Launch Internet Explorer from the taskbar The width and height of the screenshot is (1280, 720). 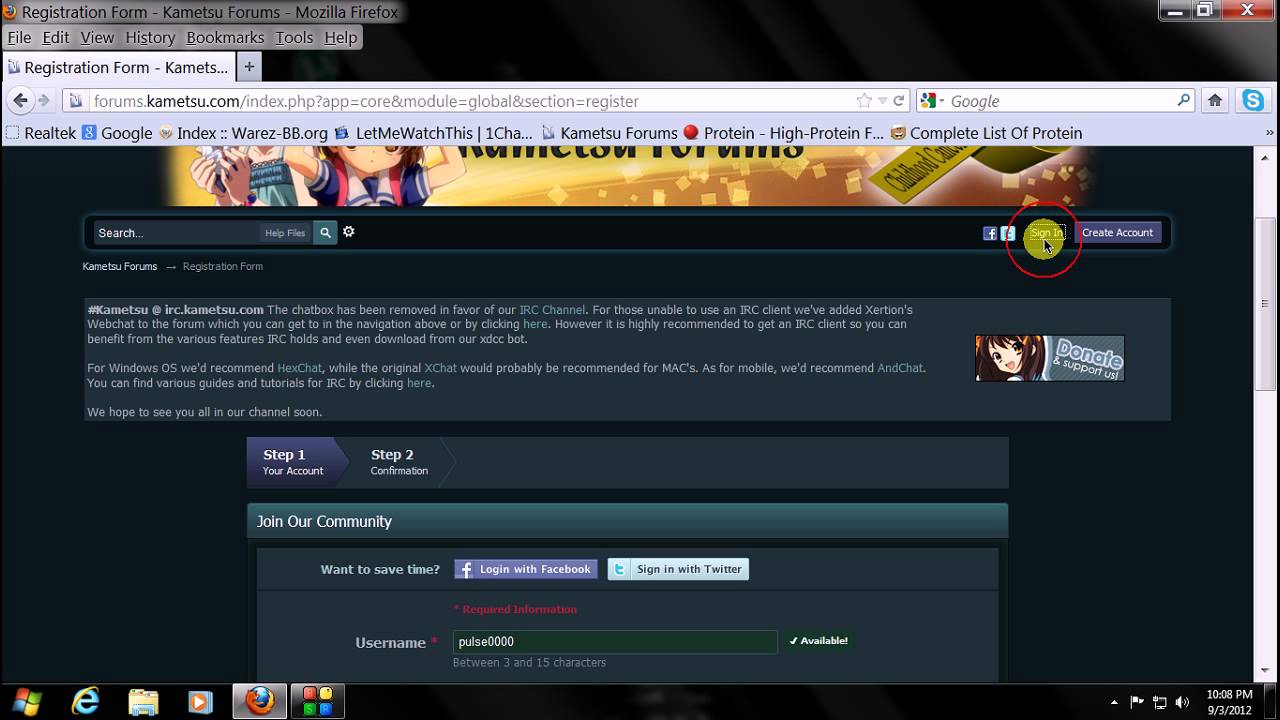(x=86, y=702)
